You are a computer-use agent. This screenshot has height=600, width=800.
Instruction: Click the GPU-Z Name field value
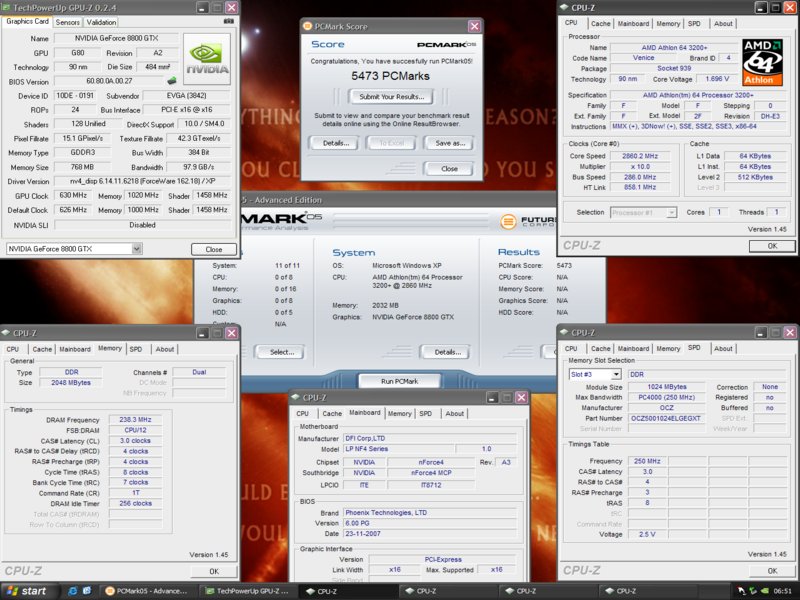click(116, 38)
